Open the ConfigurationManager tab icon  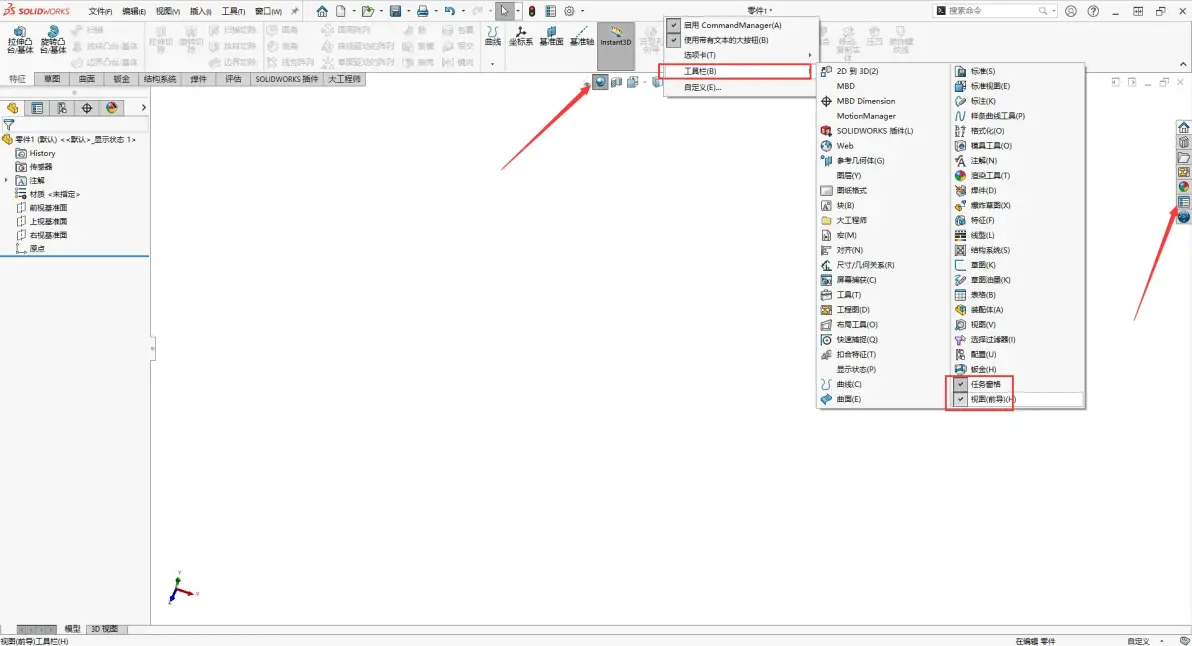pos(62,108)
